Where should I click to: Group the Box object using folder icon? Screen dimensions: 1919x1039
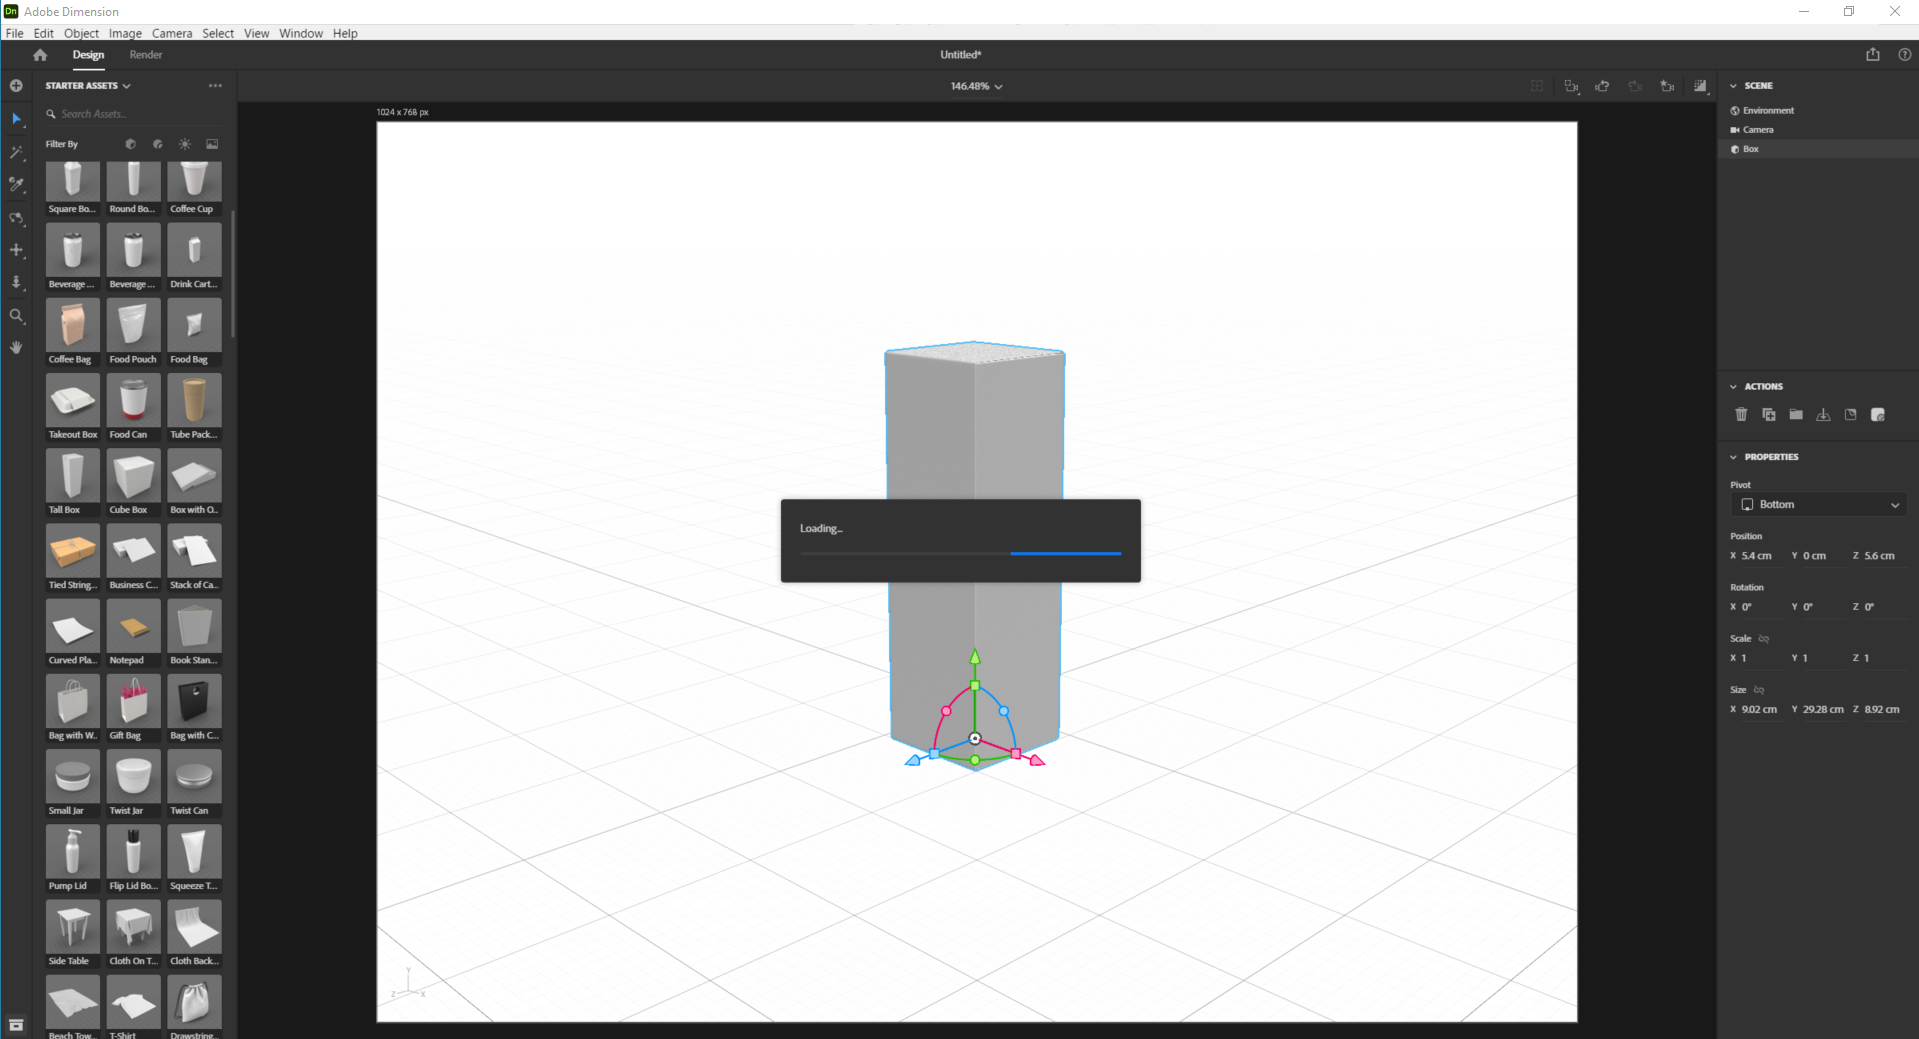[1796, 415]
